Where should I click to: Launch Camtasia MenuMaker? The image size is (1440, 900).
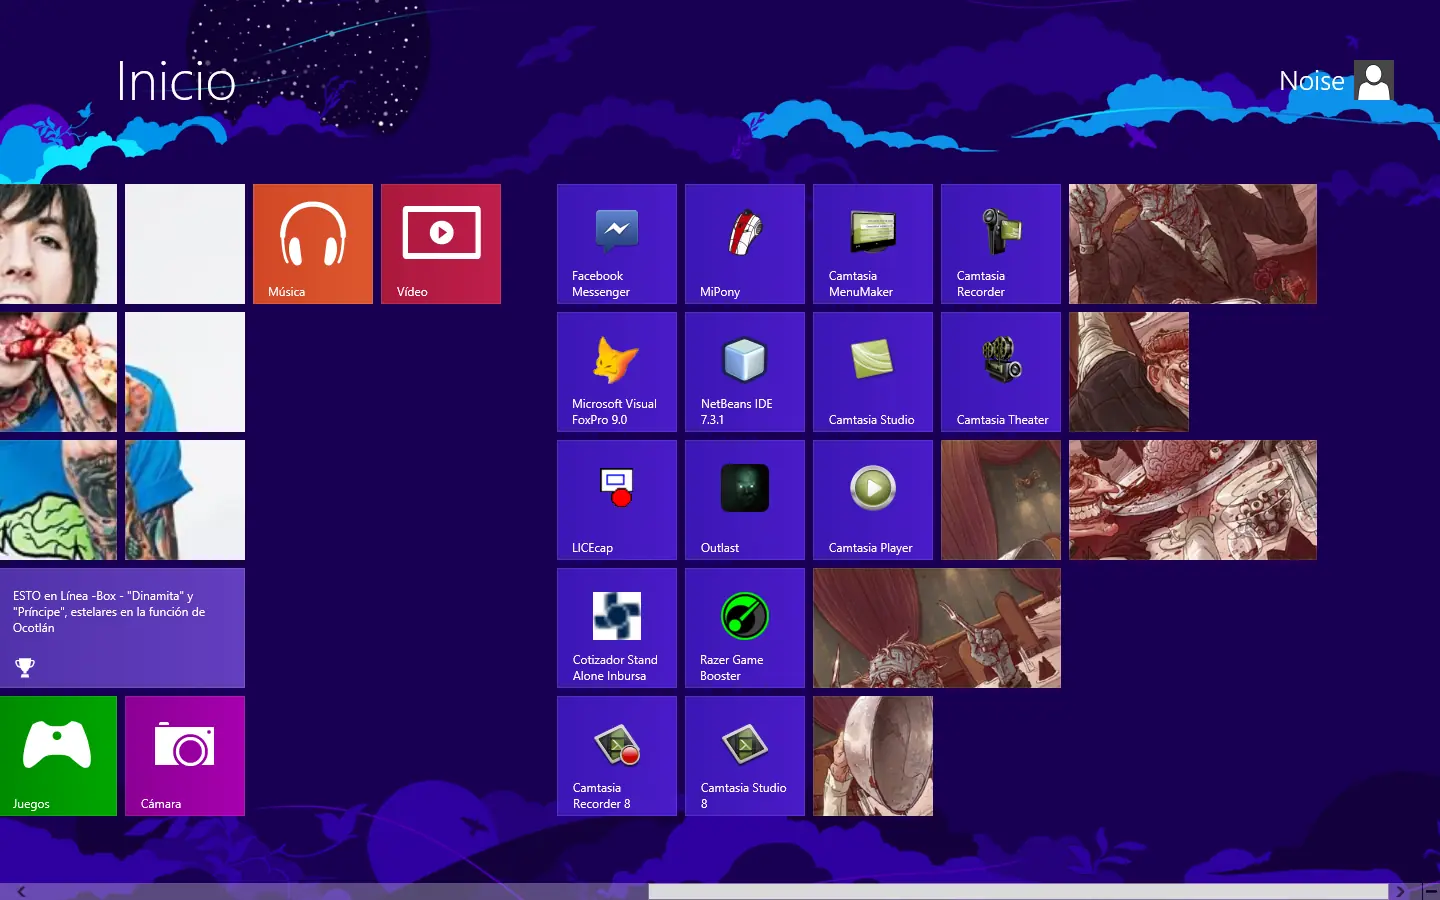(x=873, y=244)
